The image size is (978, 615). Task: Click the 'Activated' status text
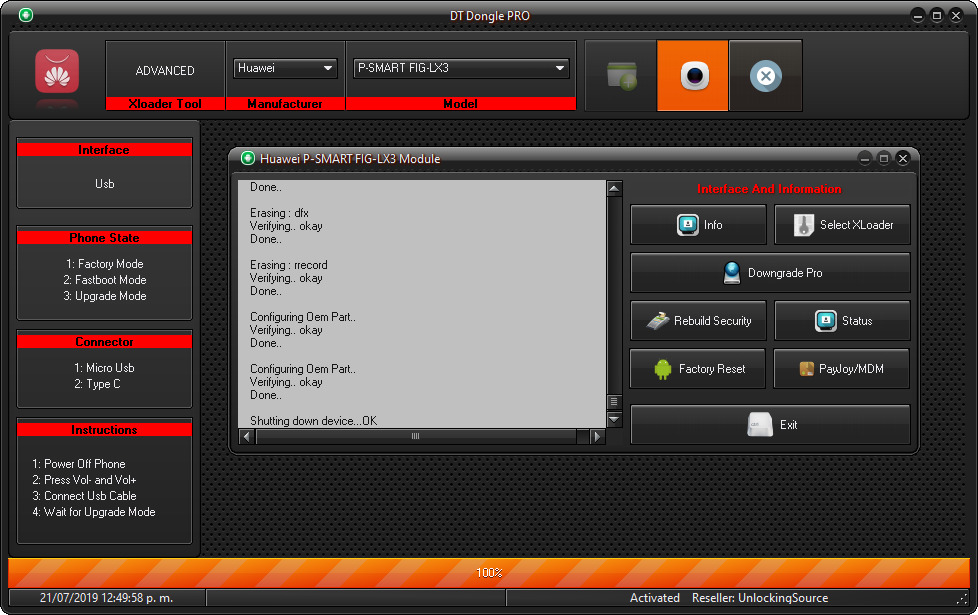point(655,598)
